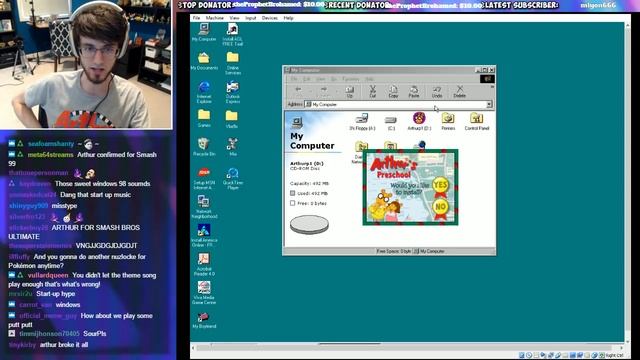640x360 pixels.
Task: Click the Copy toolbar button
Action: coord(393,91)
